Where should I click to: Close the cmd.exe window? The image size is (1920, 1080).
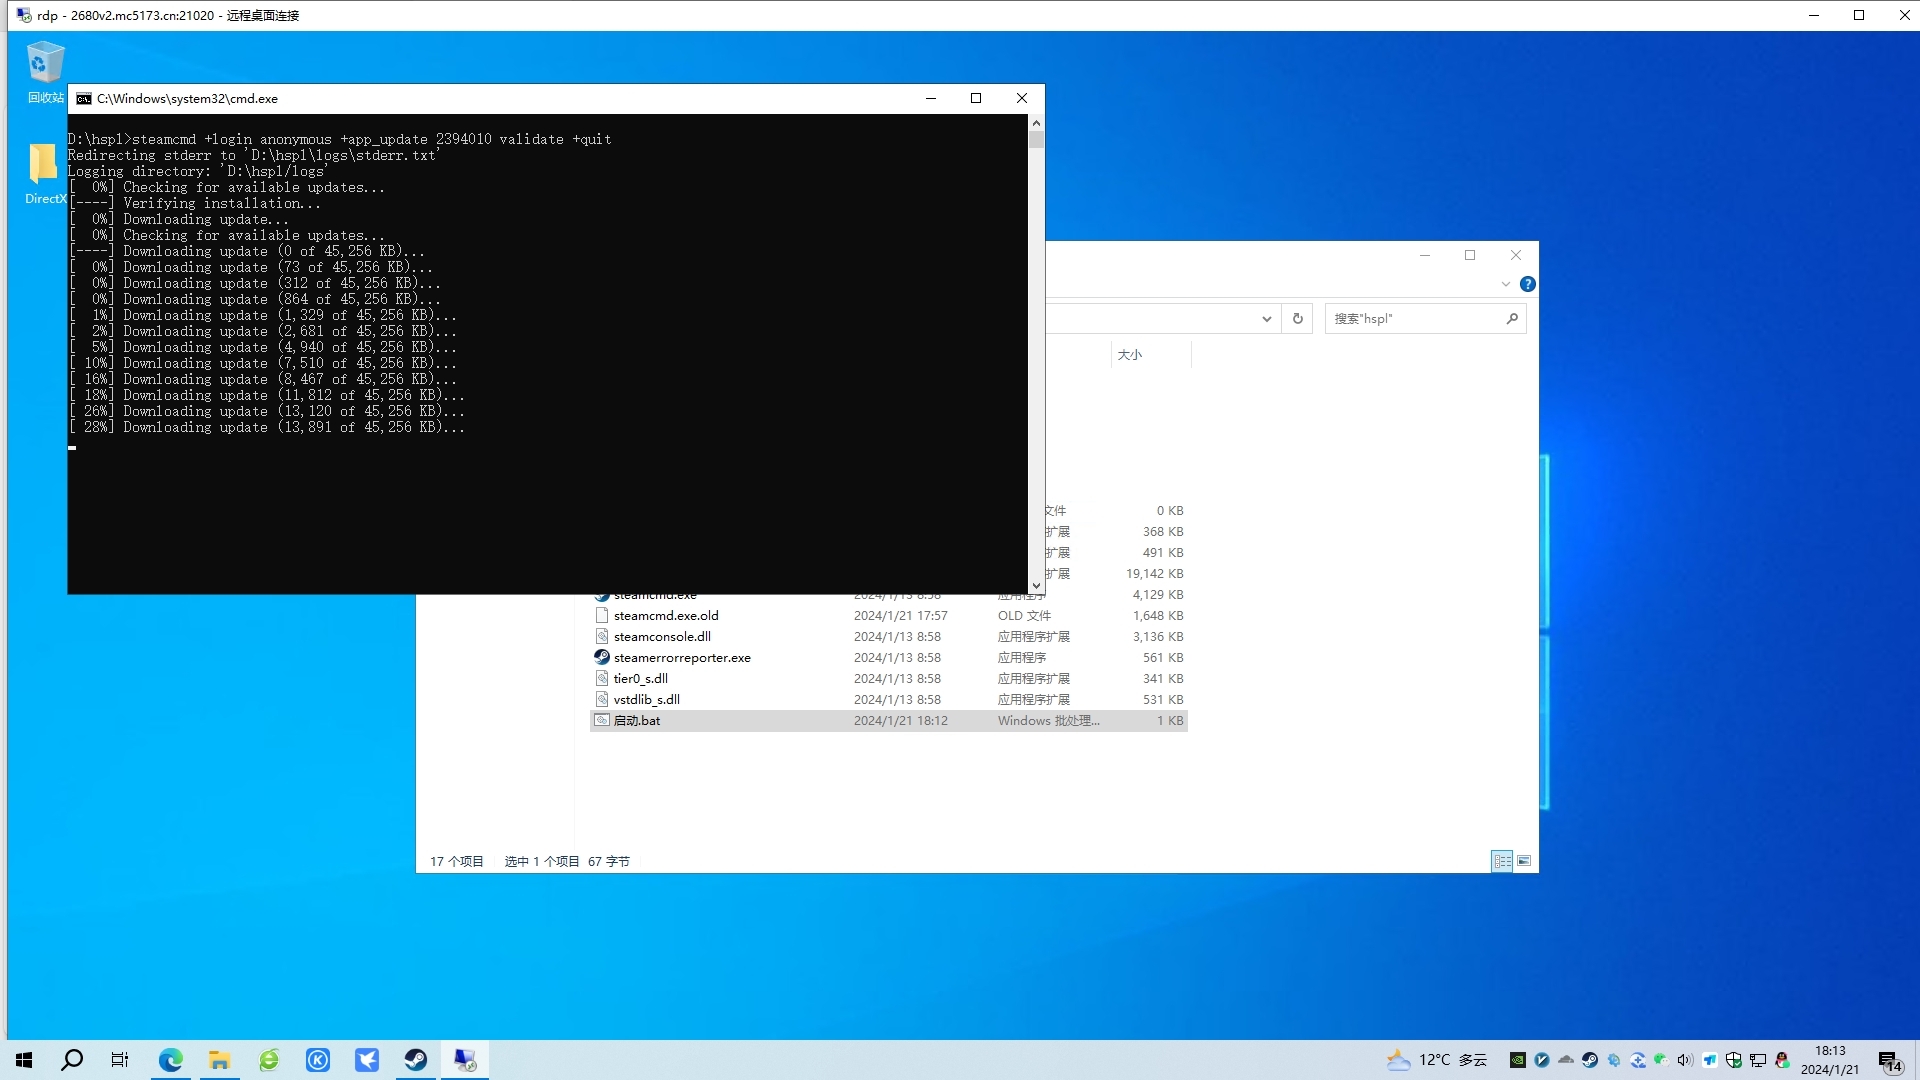point(1021,98)
